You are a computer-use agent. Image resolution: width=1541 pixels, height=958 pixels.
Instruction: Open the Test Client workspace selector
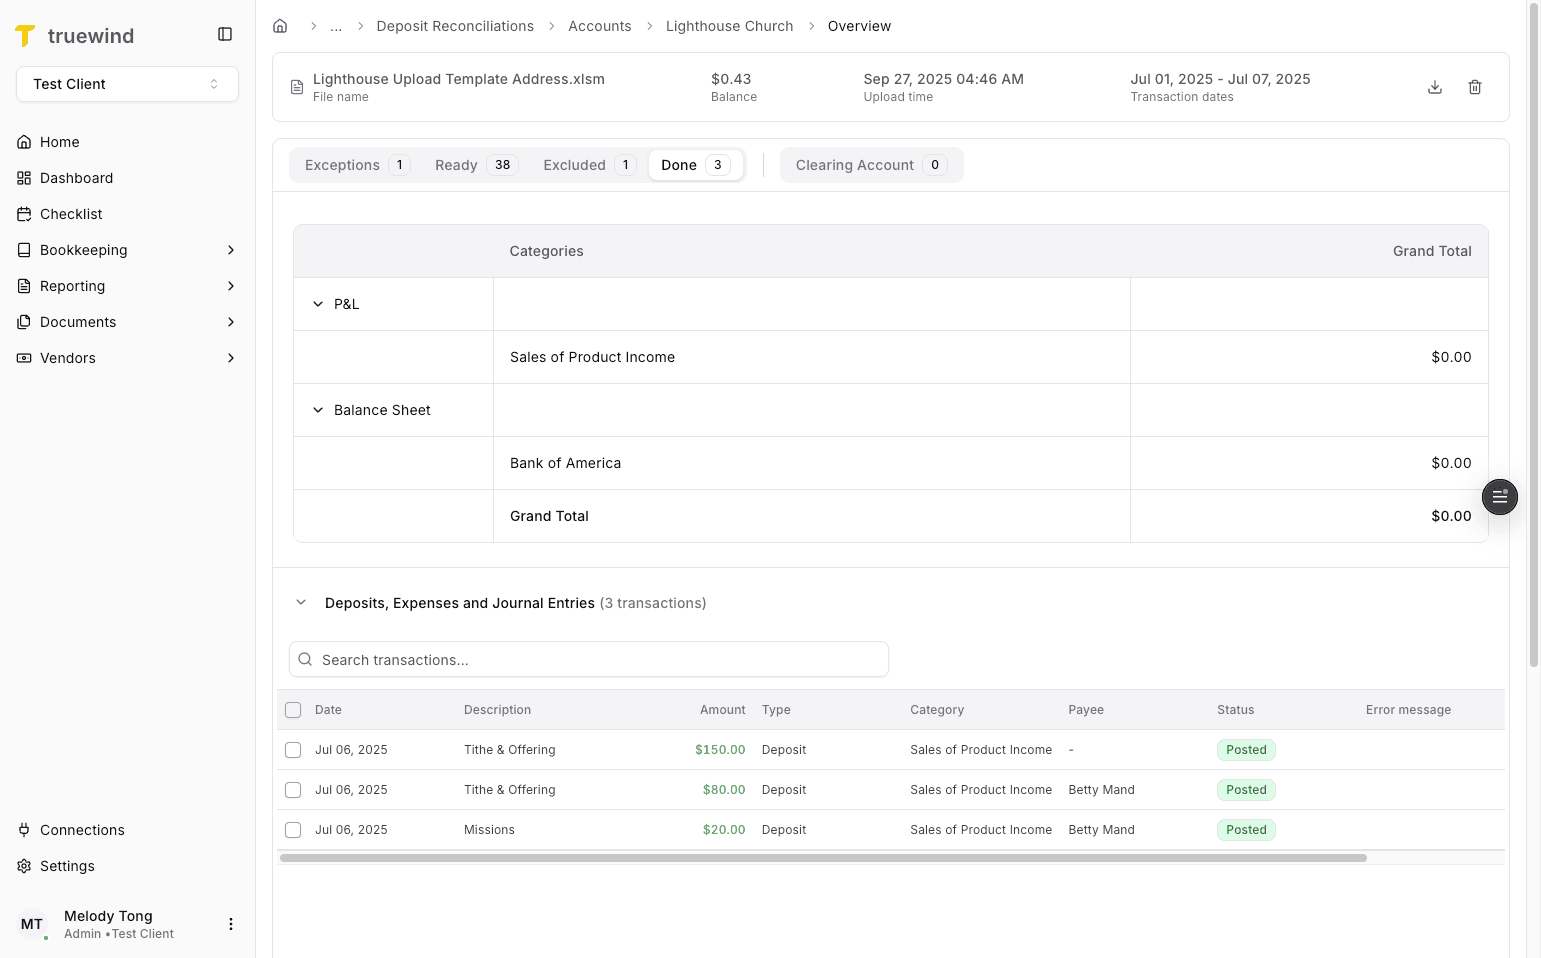(127, 84)
